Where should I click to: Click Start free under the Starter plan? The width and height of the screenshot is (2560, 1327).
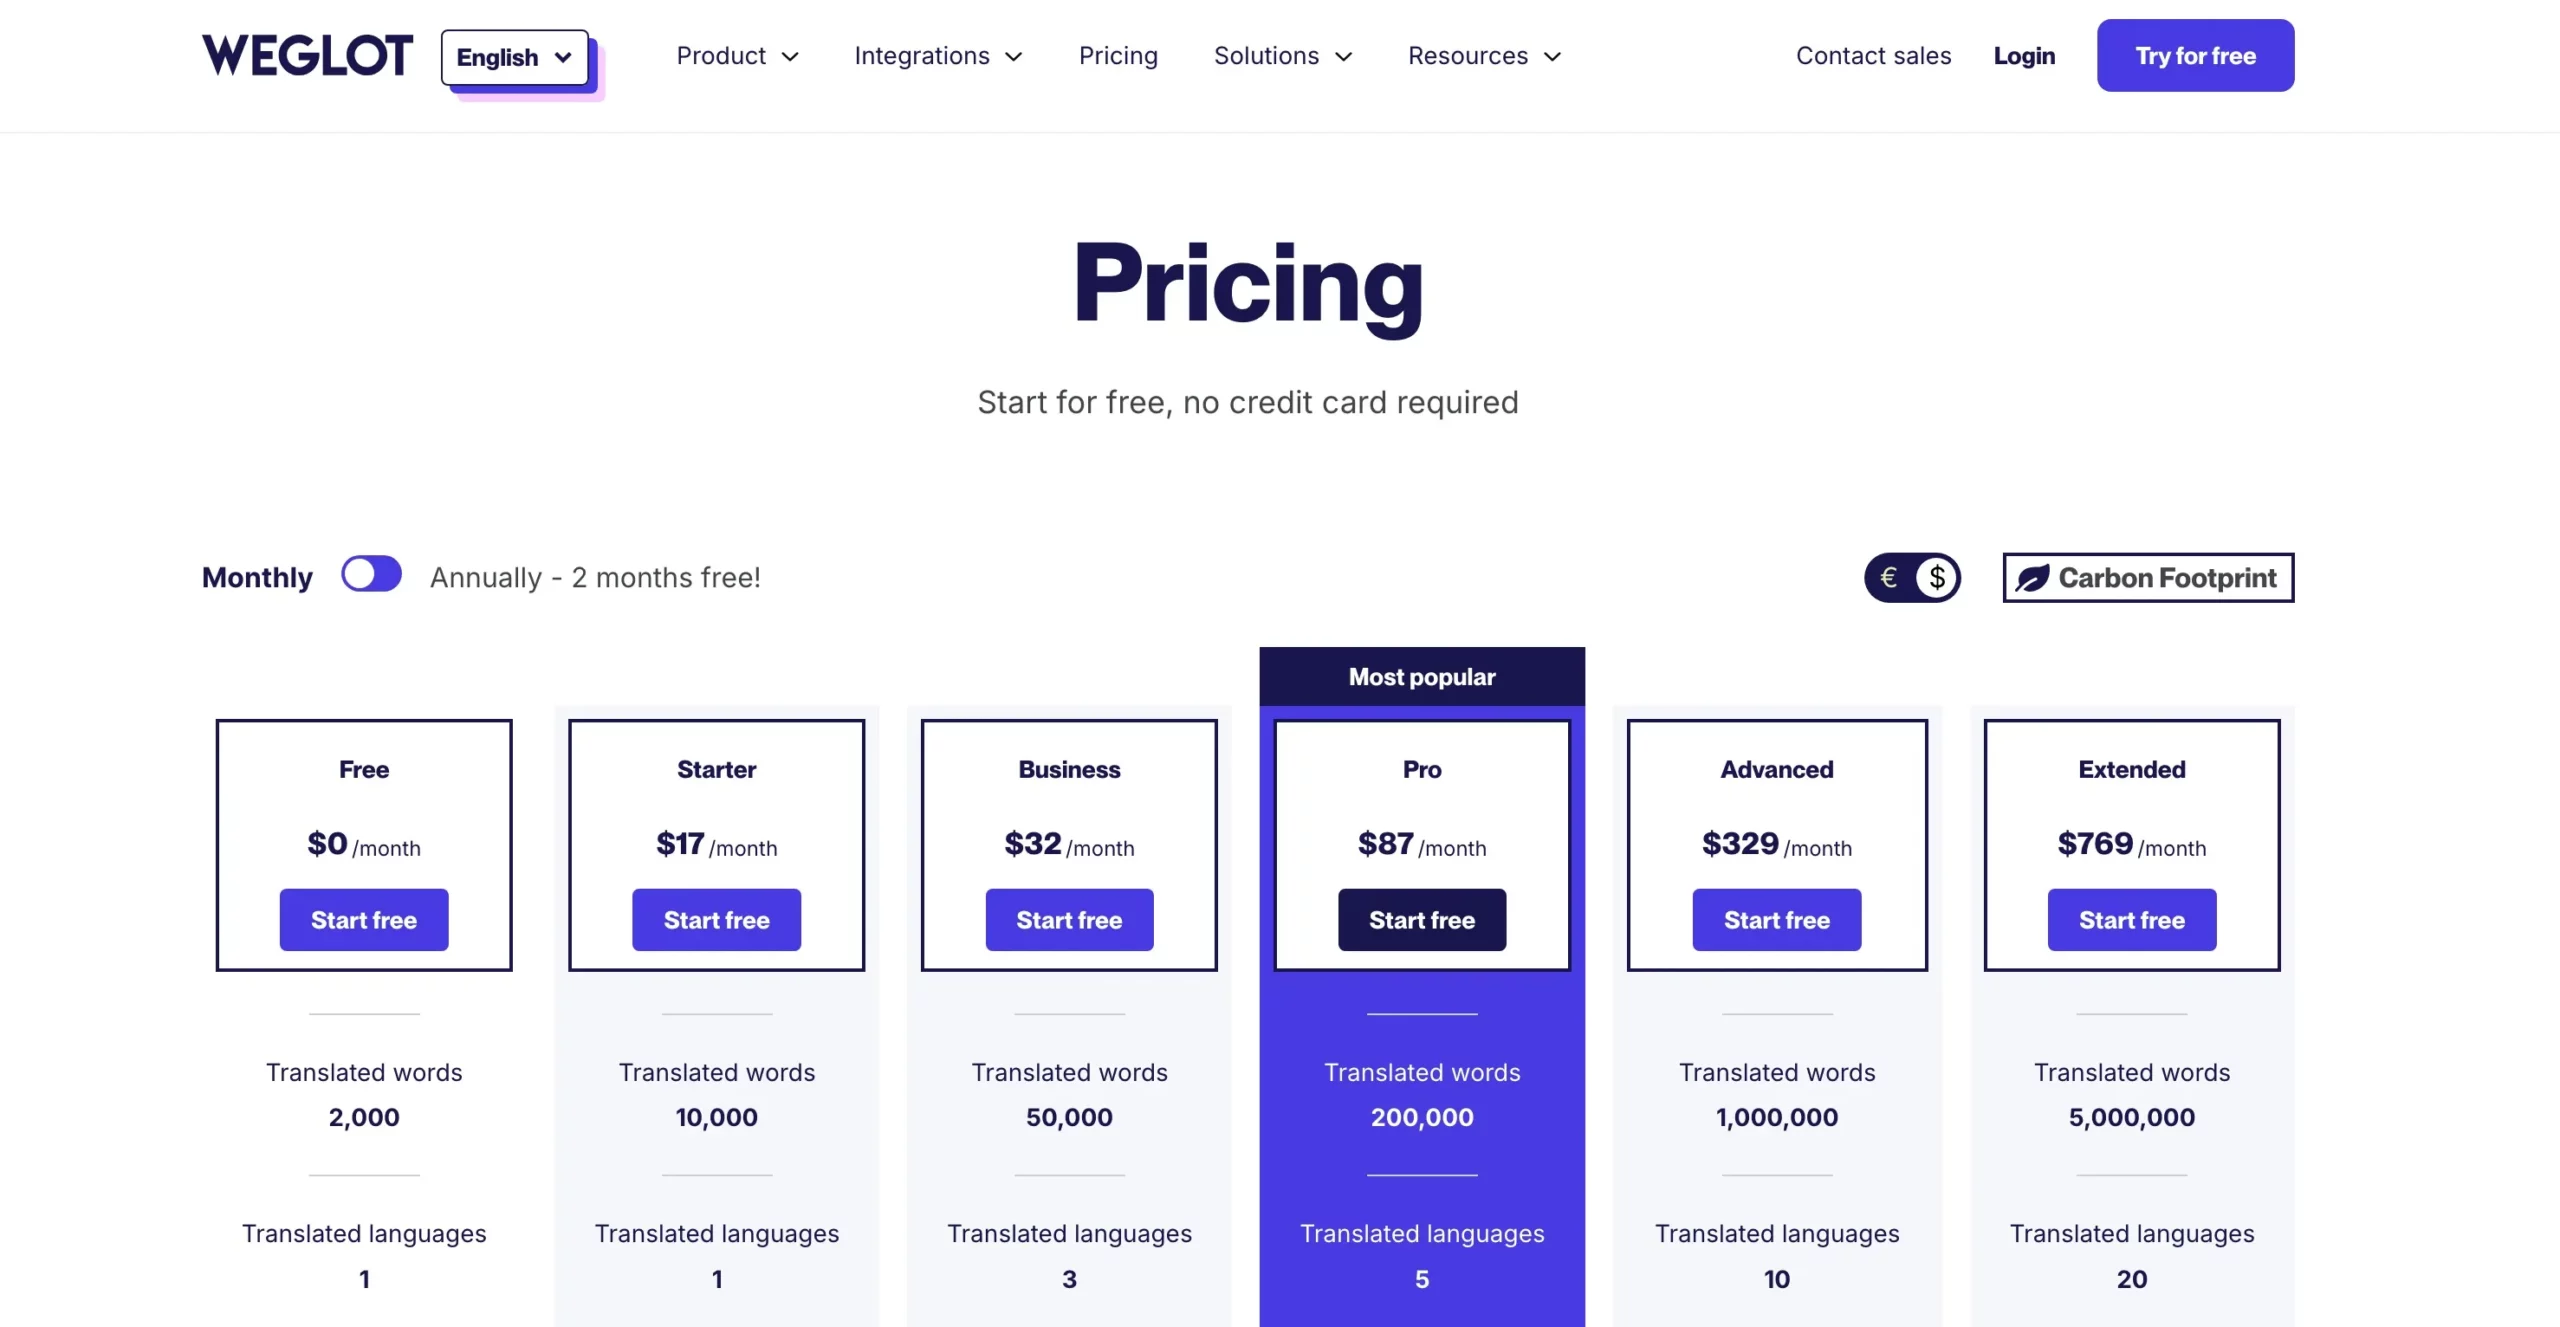click(x=716, y=920)
